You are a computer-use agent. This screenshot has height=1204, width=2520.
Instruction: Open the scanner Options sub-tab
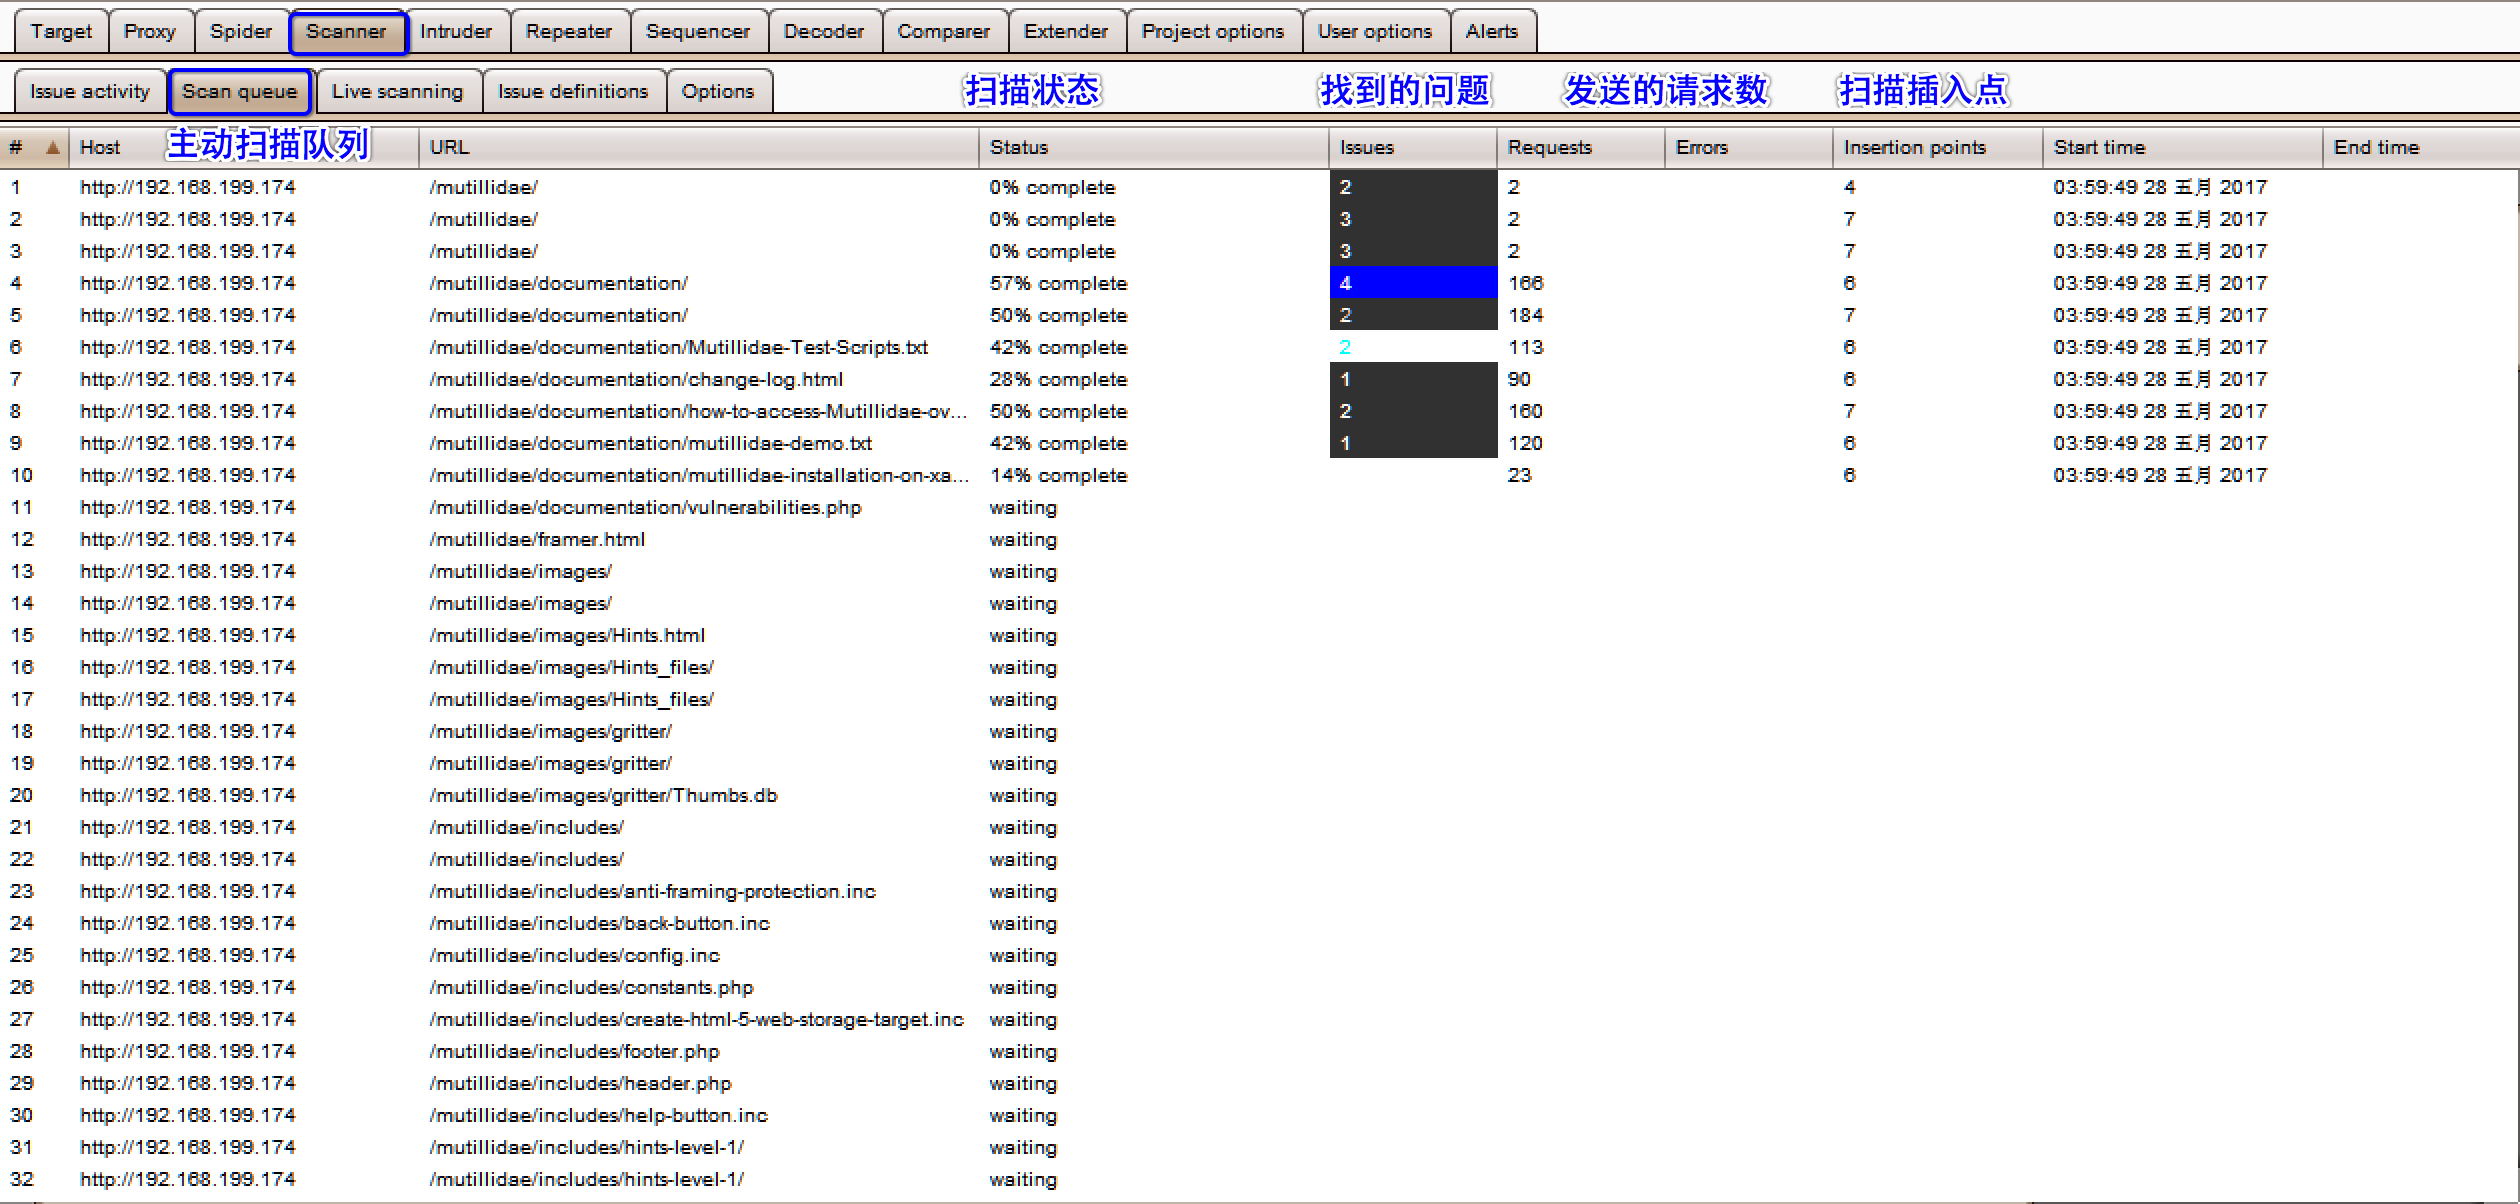pos(717,91)
